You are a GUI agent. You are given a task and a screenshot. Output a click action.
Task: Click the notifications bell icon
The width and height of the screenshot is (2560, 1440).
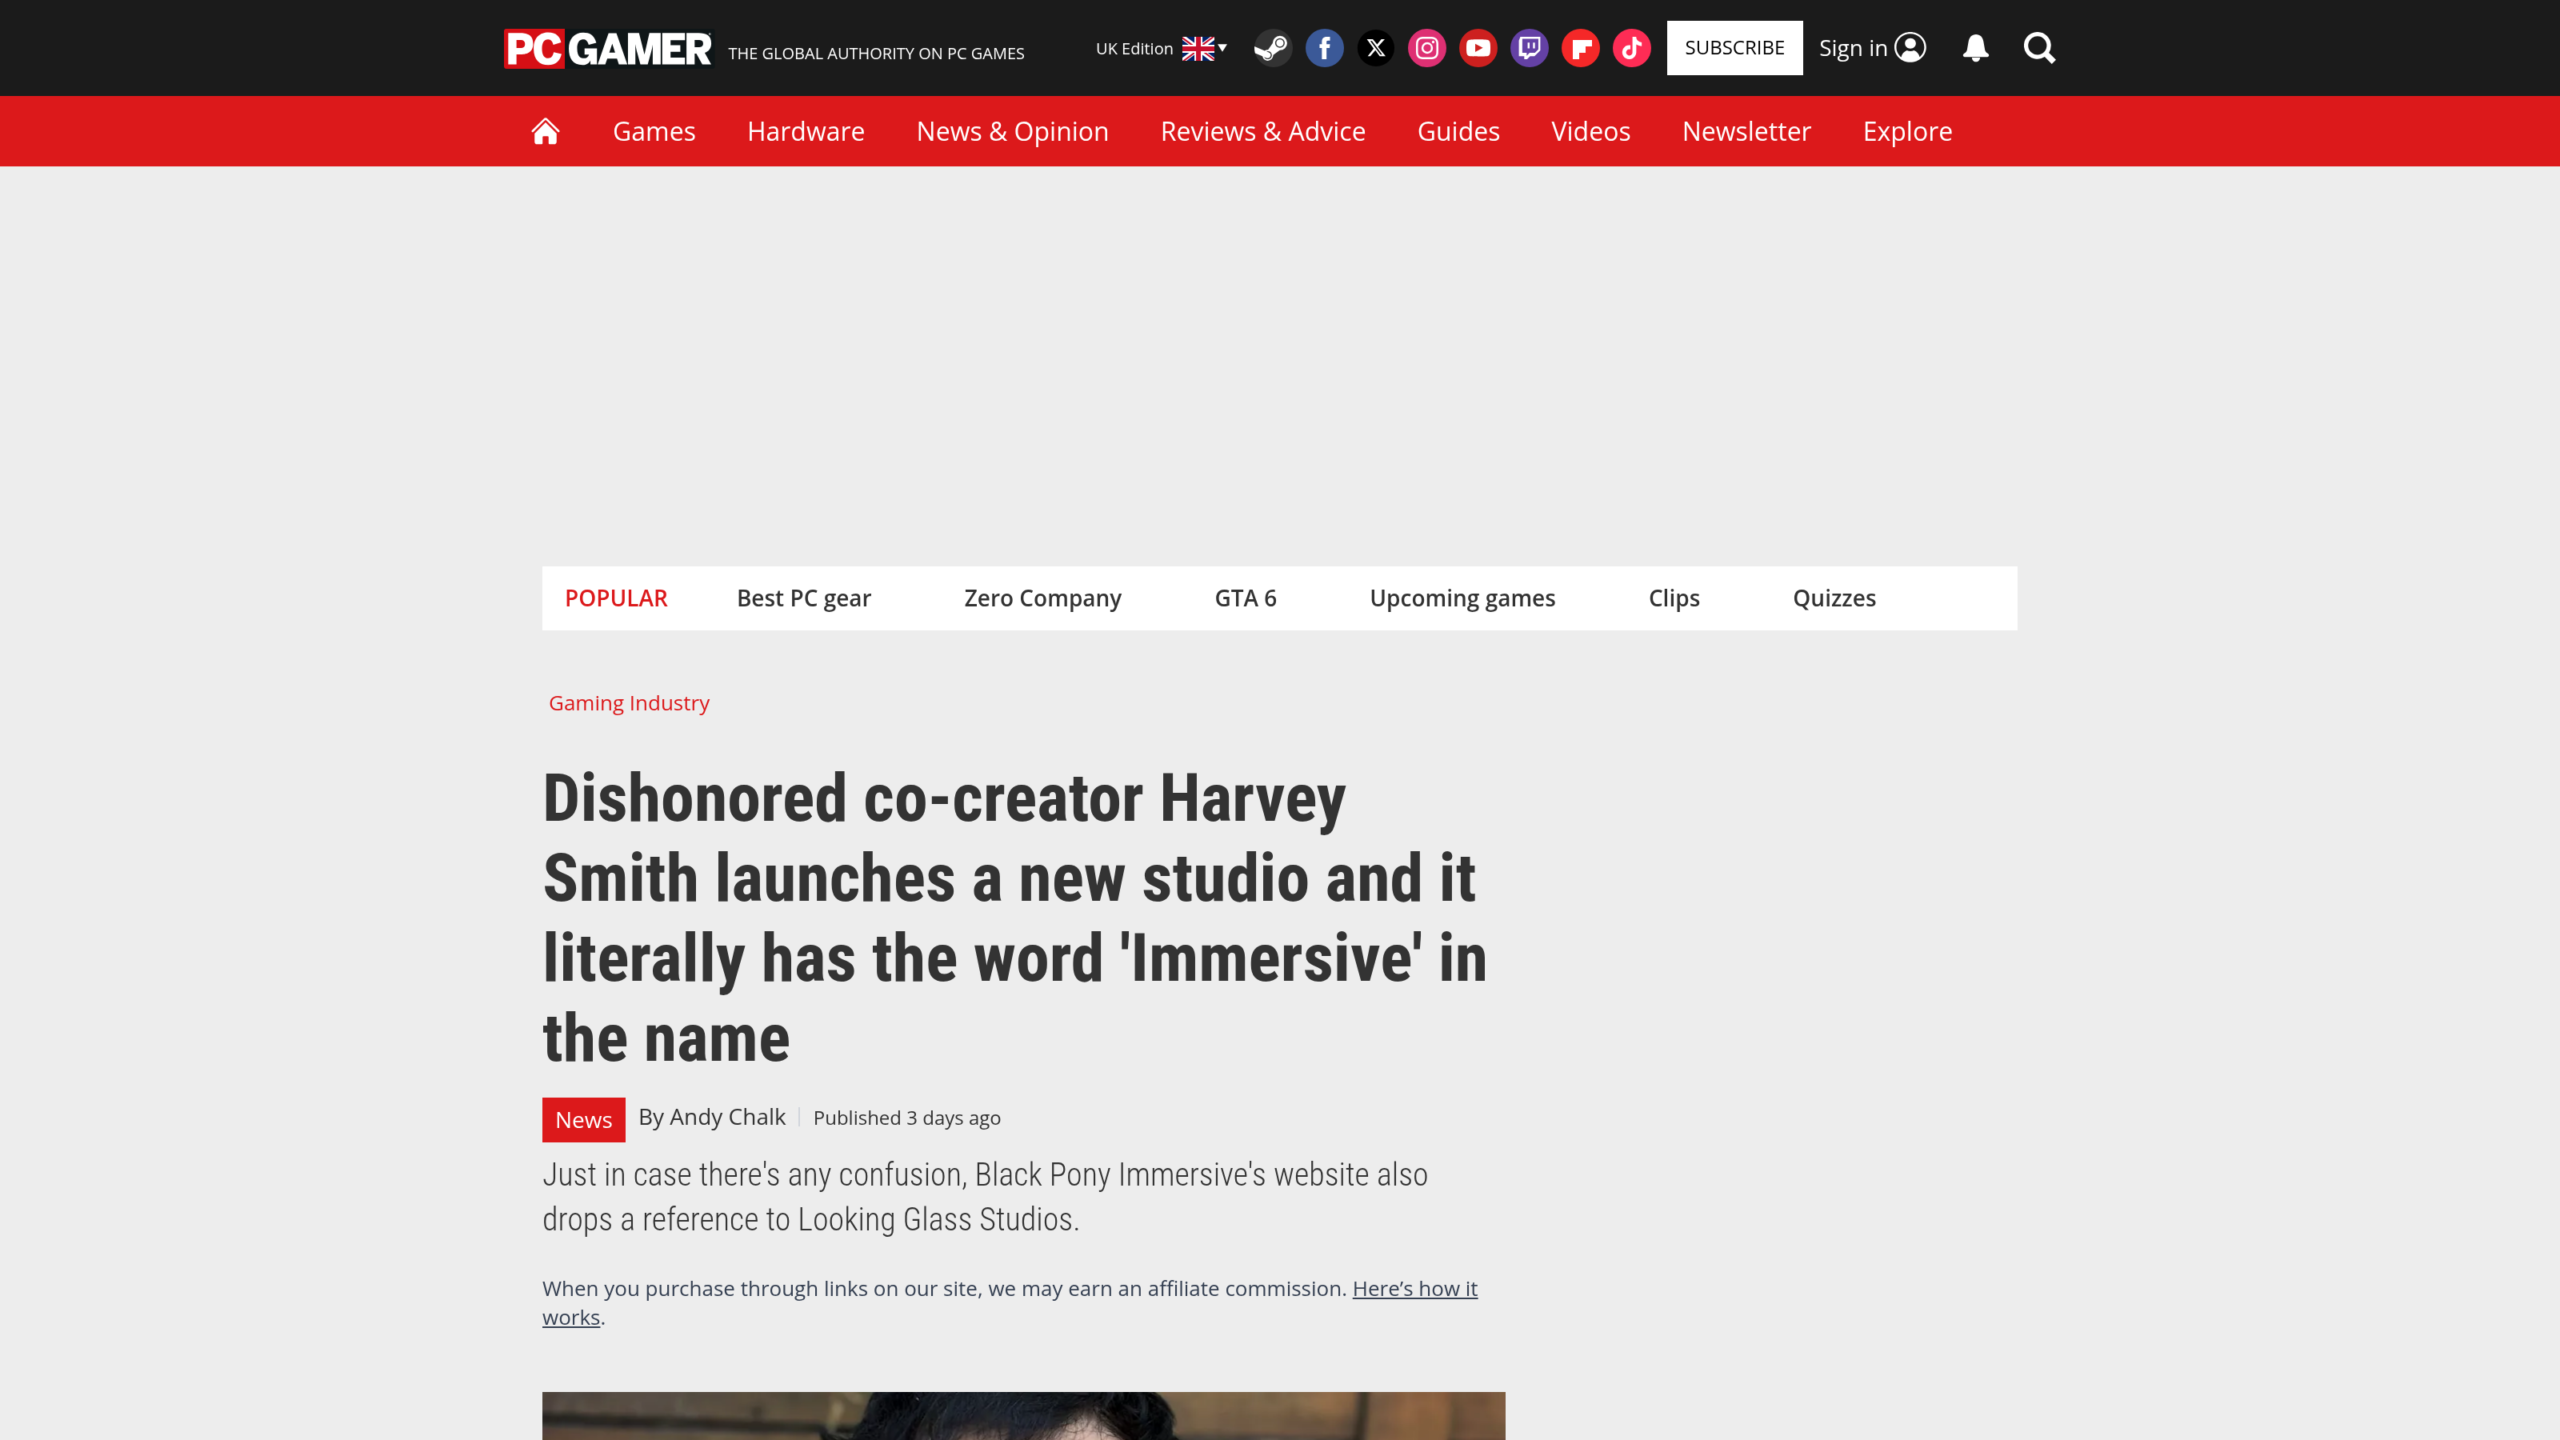1975,48
